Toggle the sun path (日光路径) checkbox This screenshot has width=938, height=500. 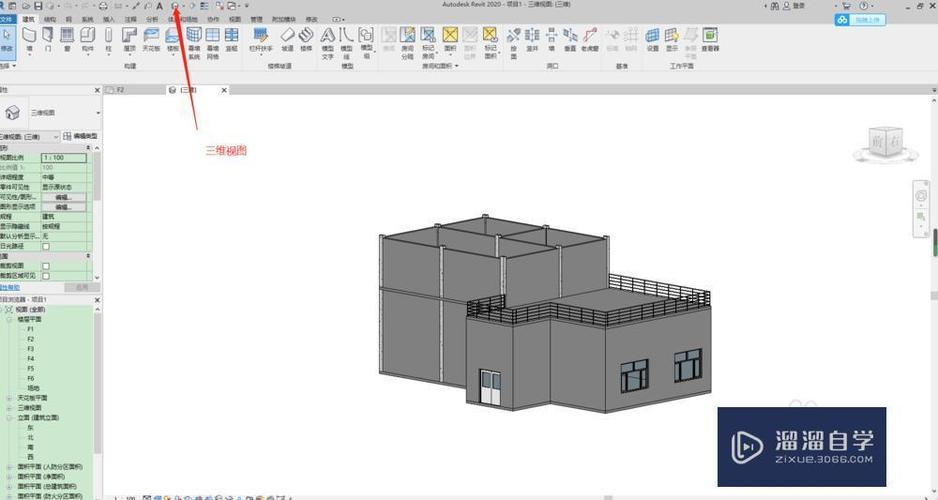(46, 246)
